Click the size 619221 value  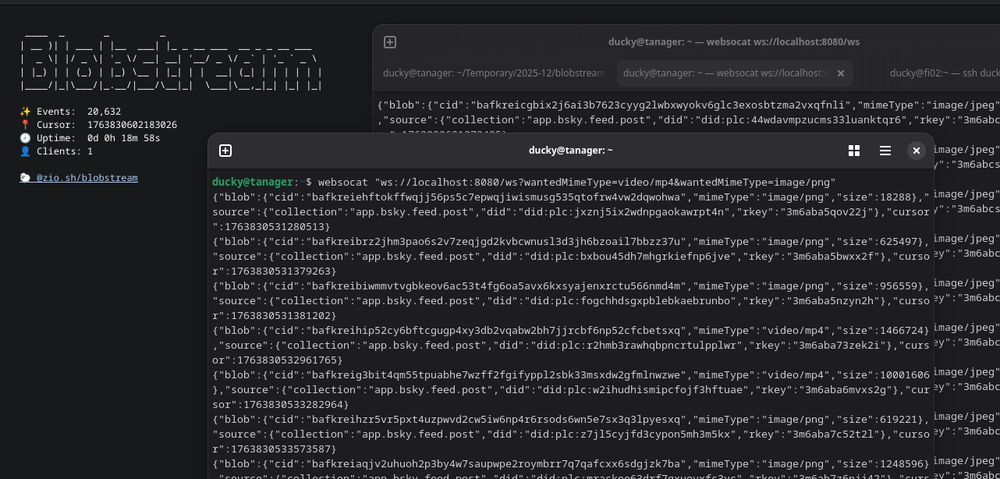pos(899,419)
